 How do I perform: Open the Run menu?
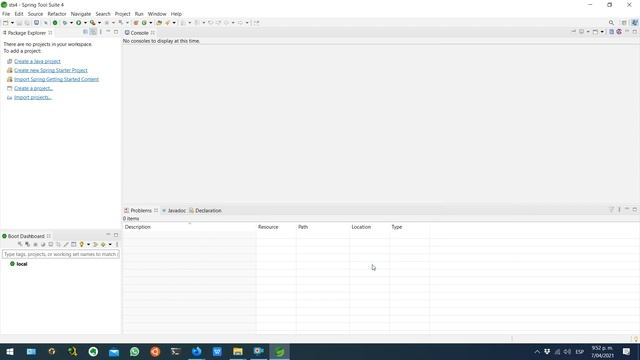pos(139,14)
